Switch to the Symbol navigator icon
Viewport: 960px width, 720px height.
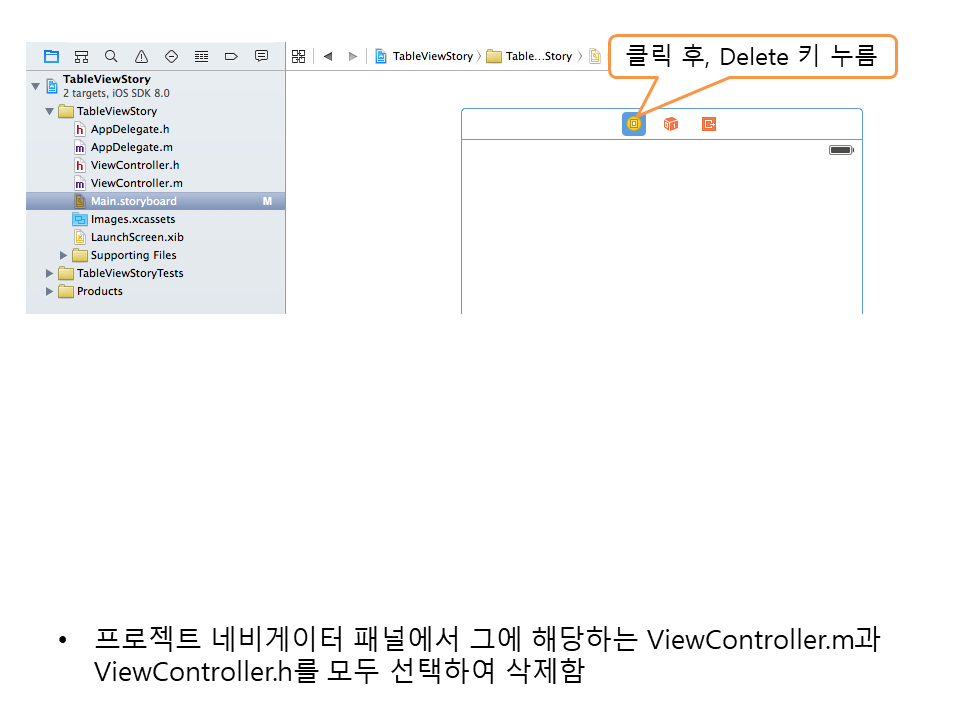pyautogui.click(x=81, y=56)
